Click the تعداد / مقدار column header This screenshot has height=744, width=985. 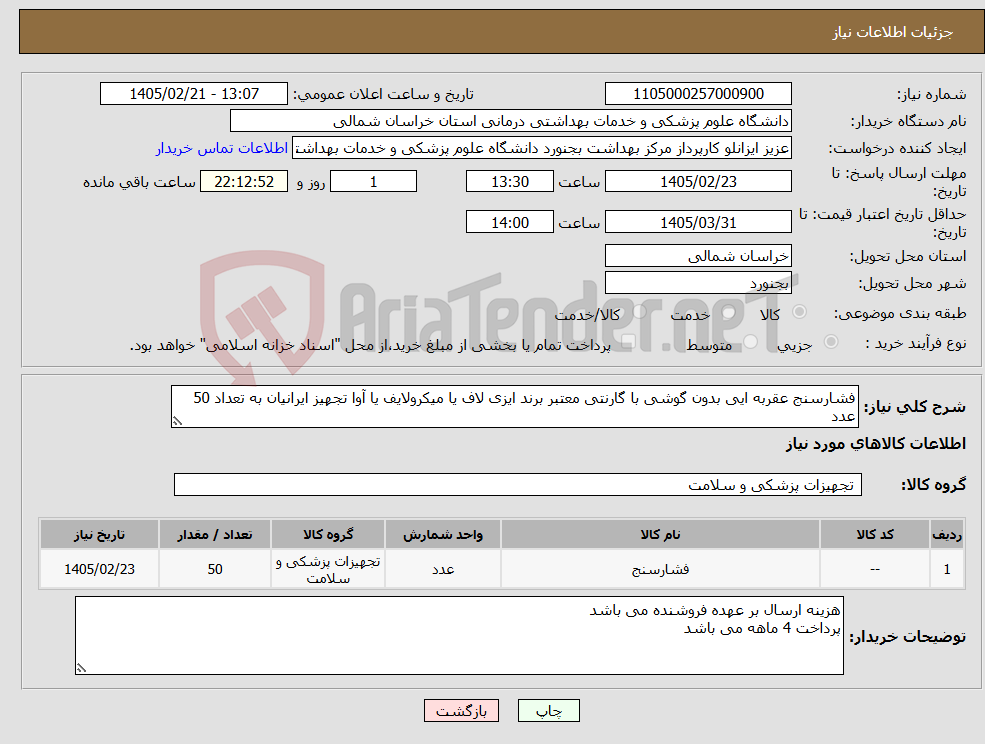[215, 535]
